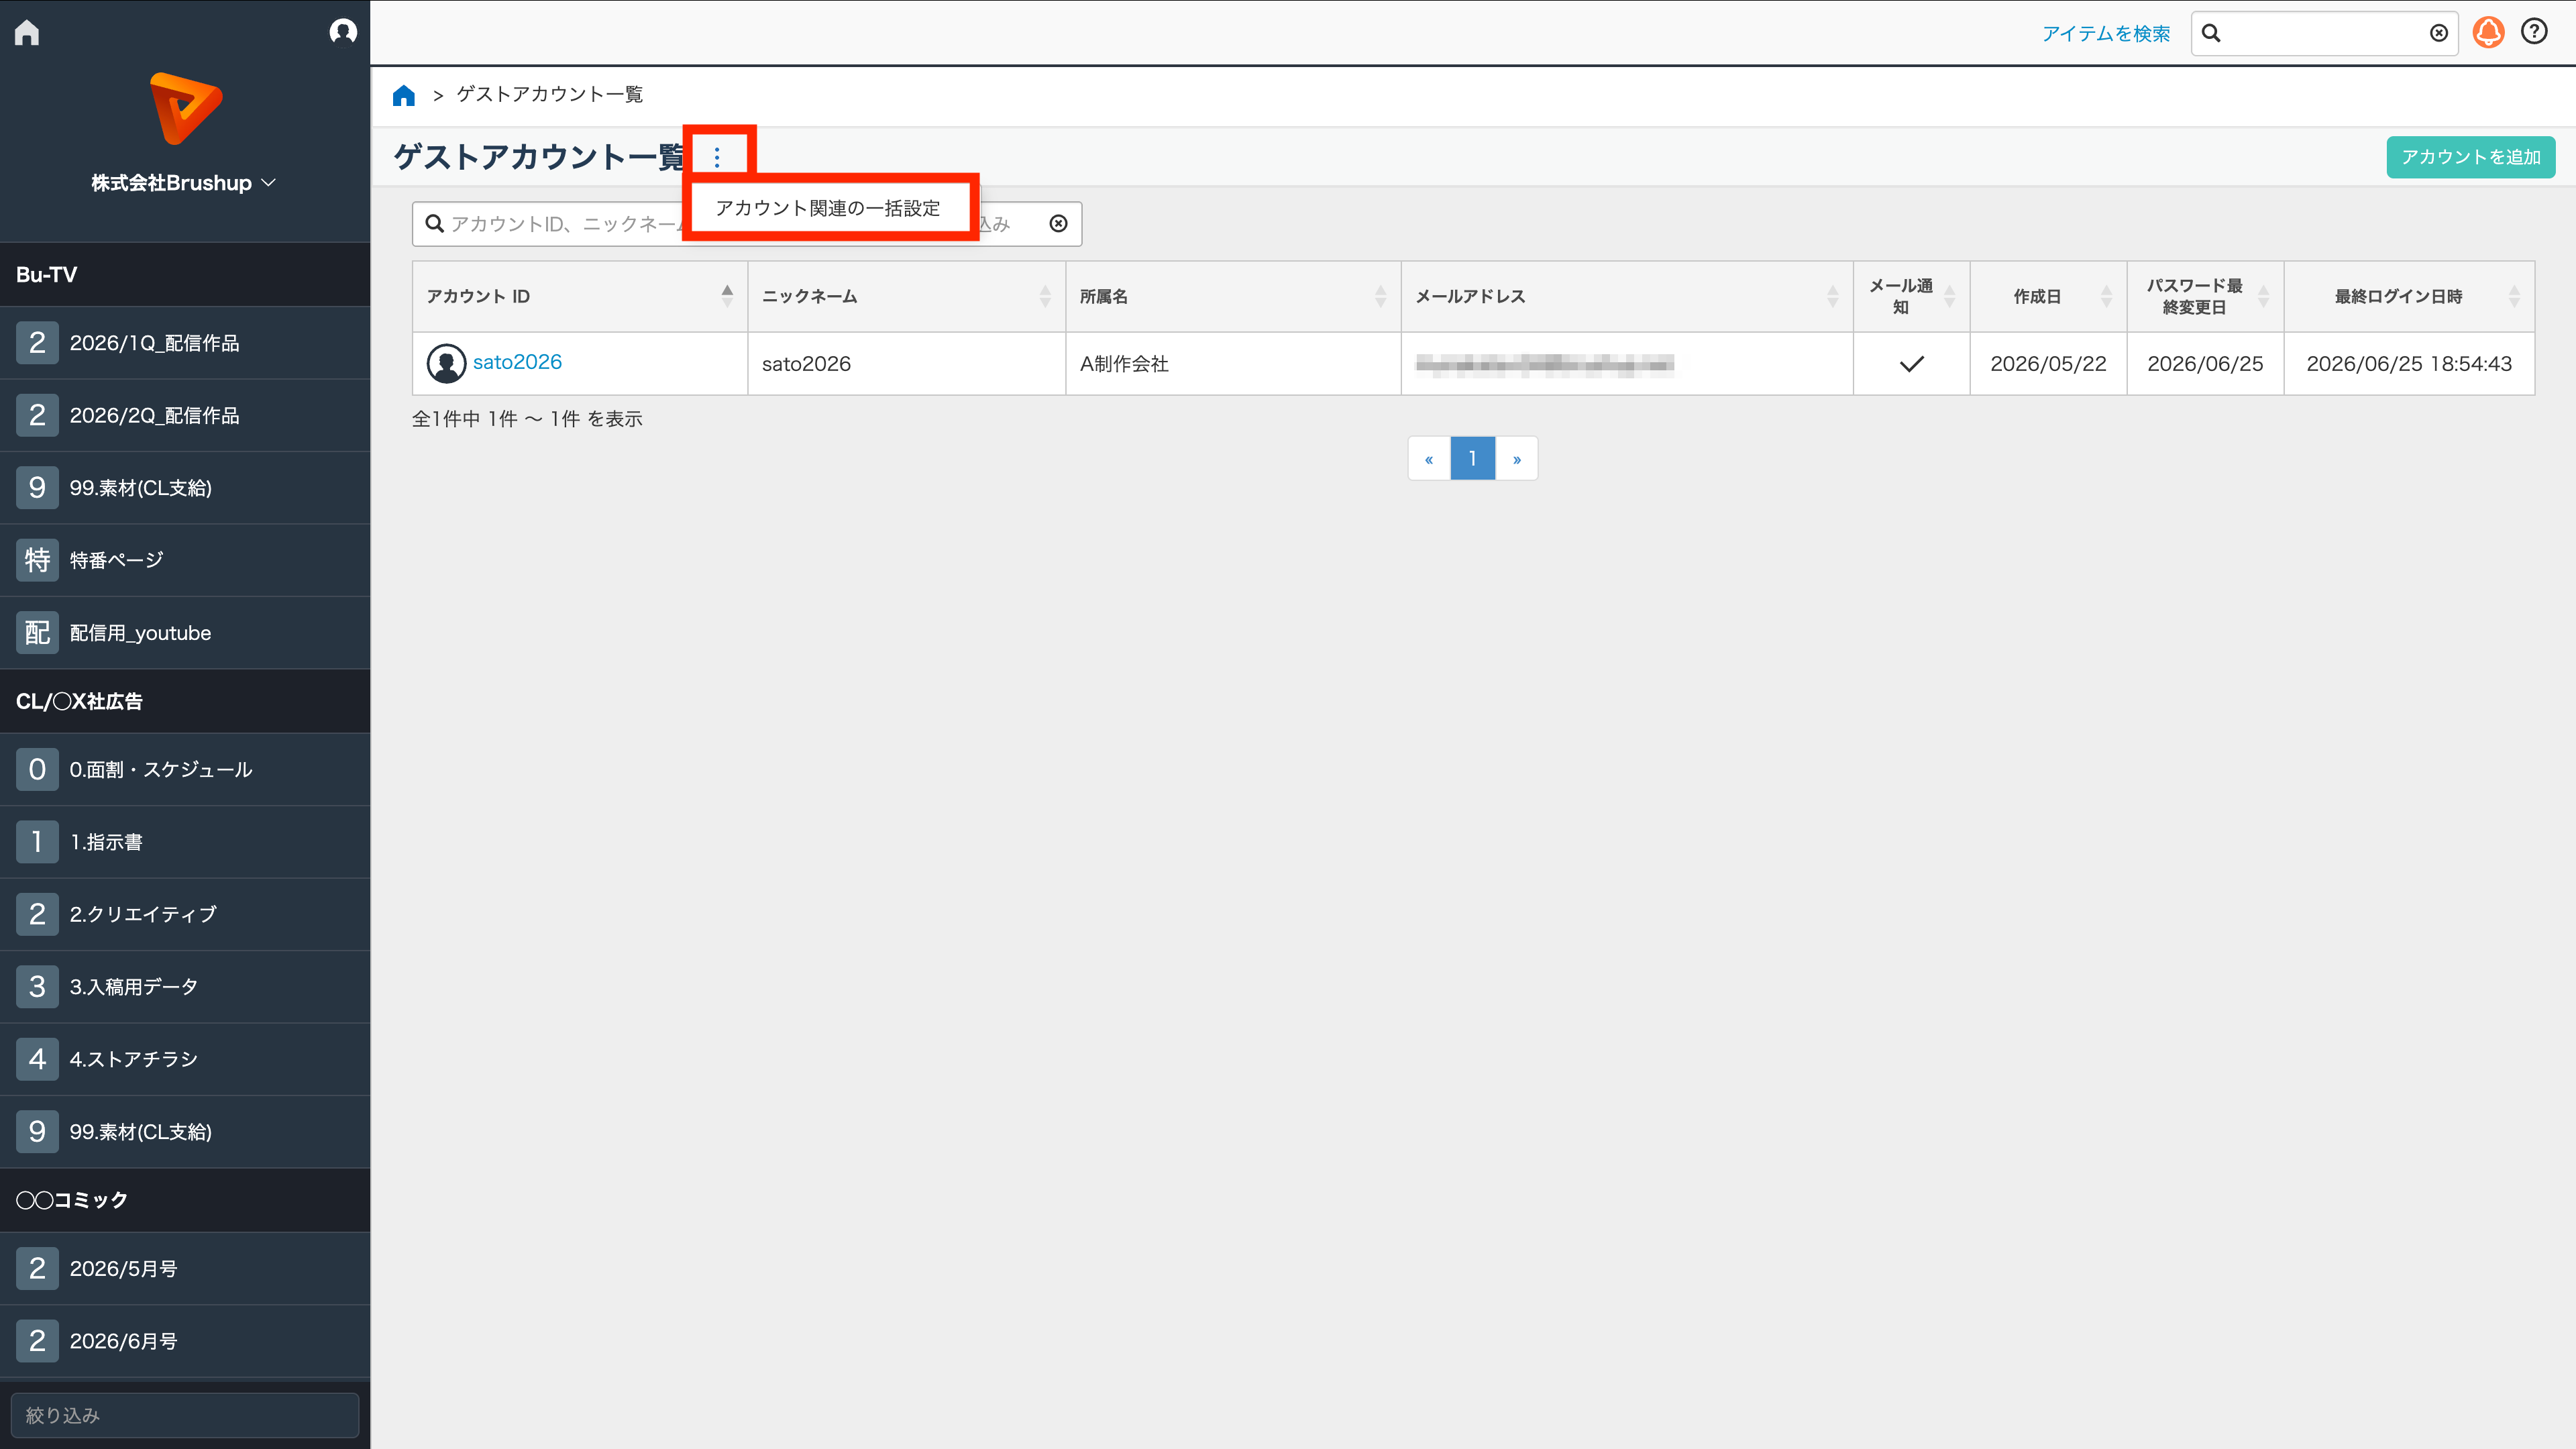Viewport: 2576px width, 1449px height.
Task: Click the 絞り込み filter field in the sidebar
Action: [185, 1415]
